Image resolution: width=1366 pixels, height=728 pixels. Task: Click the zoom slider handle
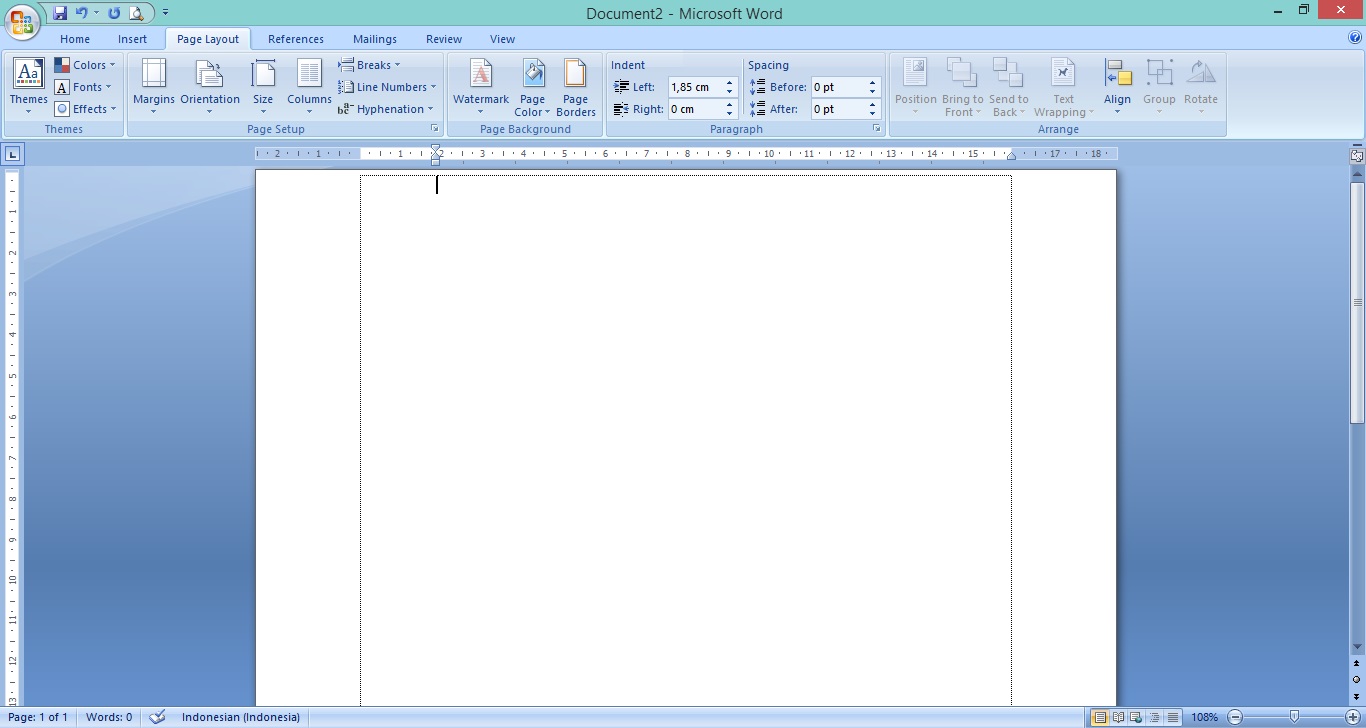click(x=1295, y=717)
